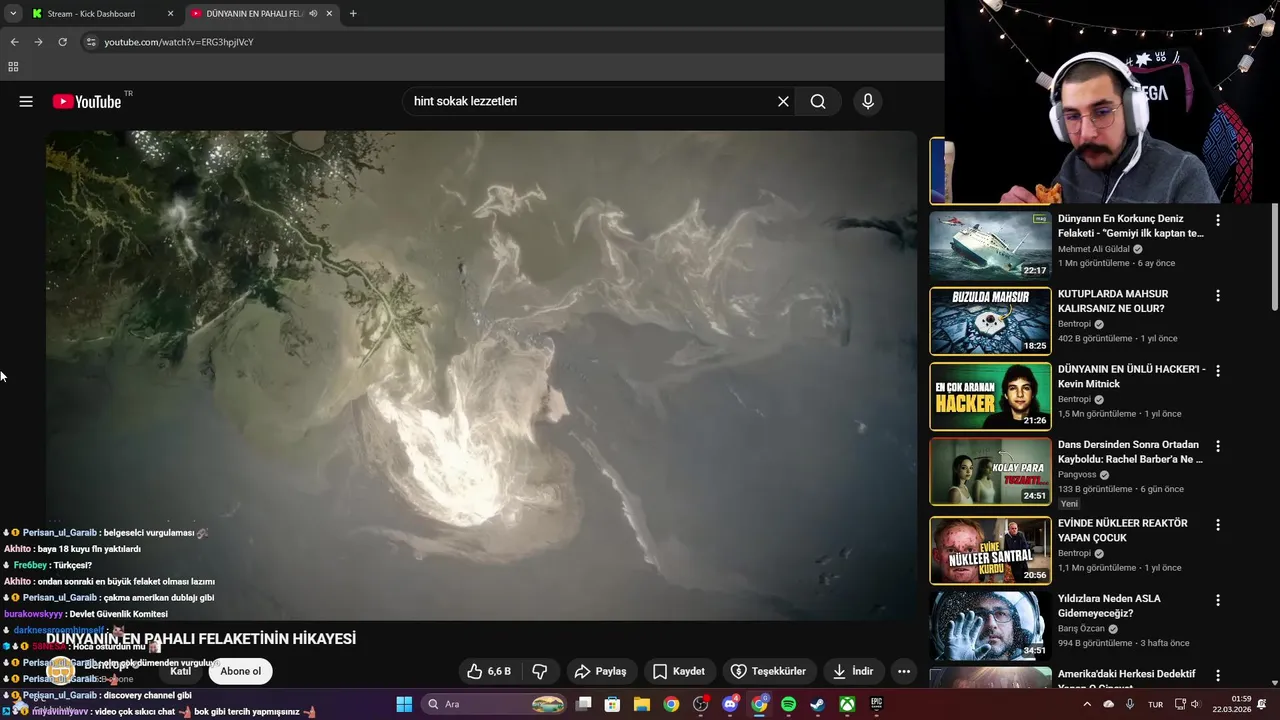Subscribe with the Abone ol button

(x=240, y=671)
